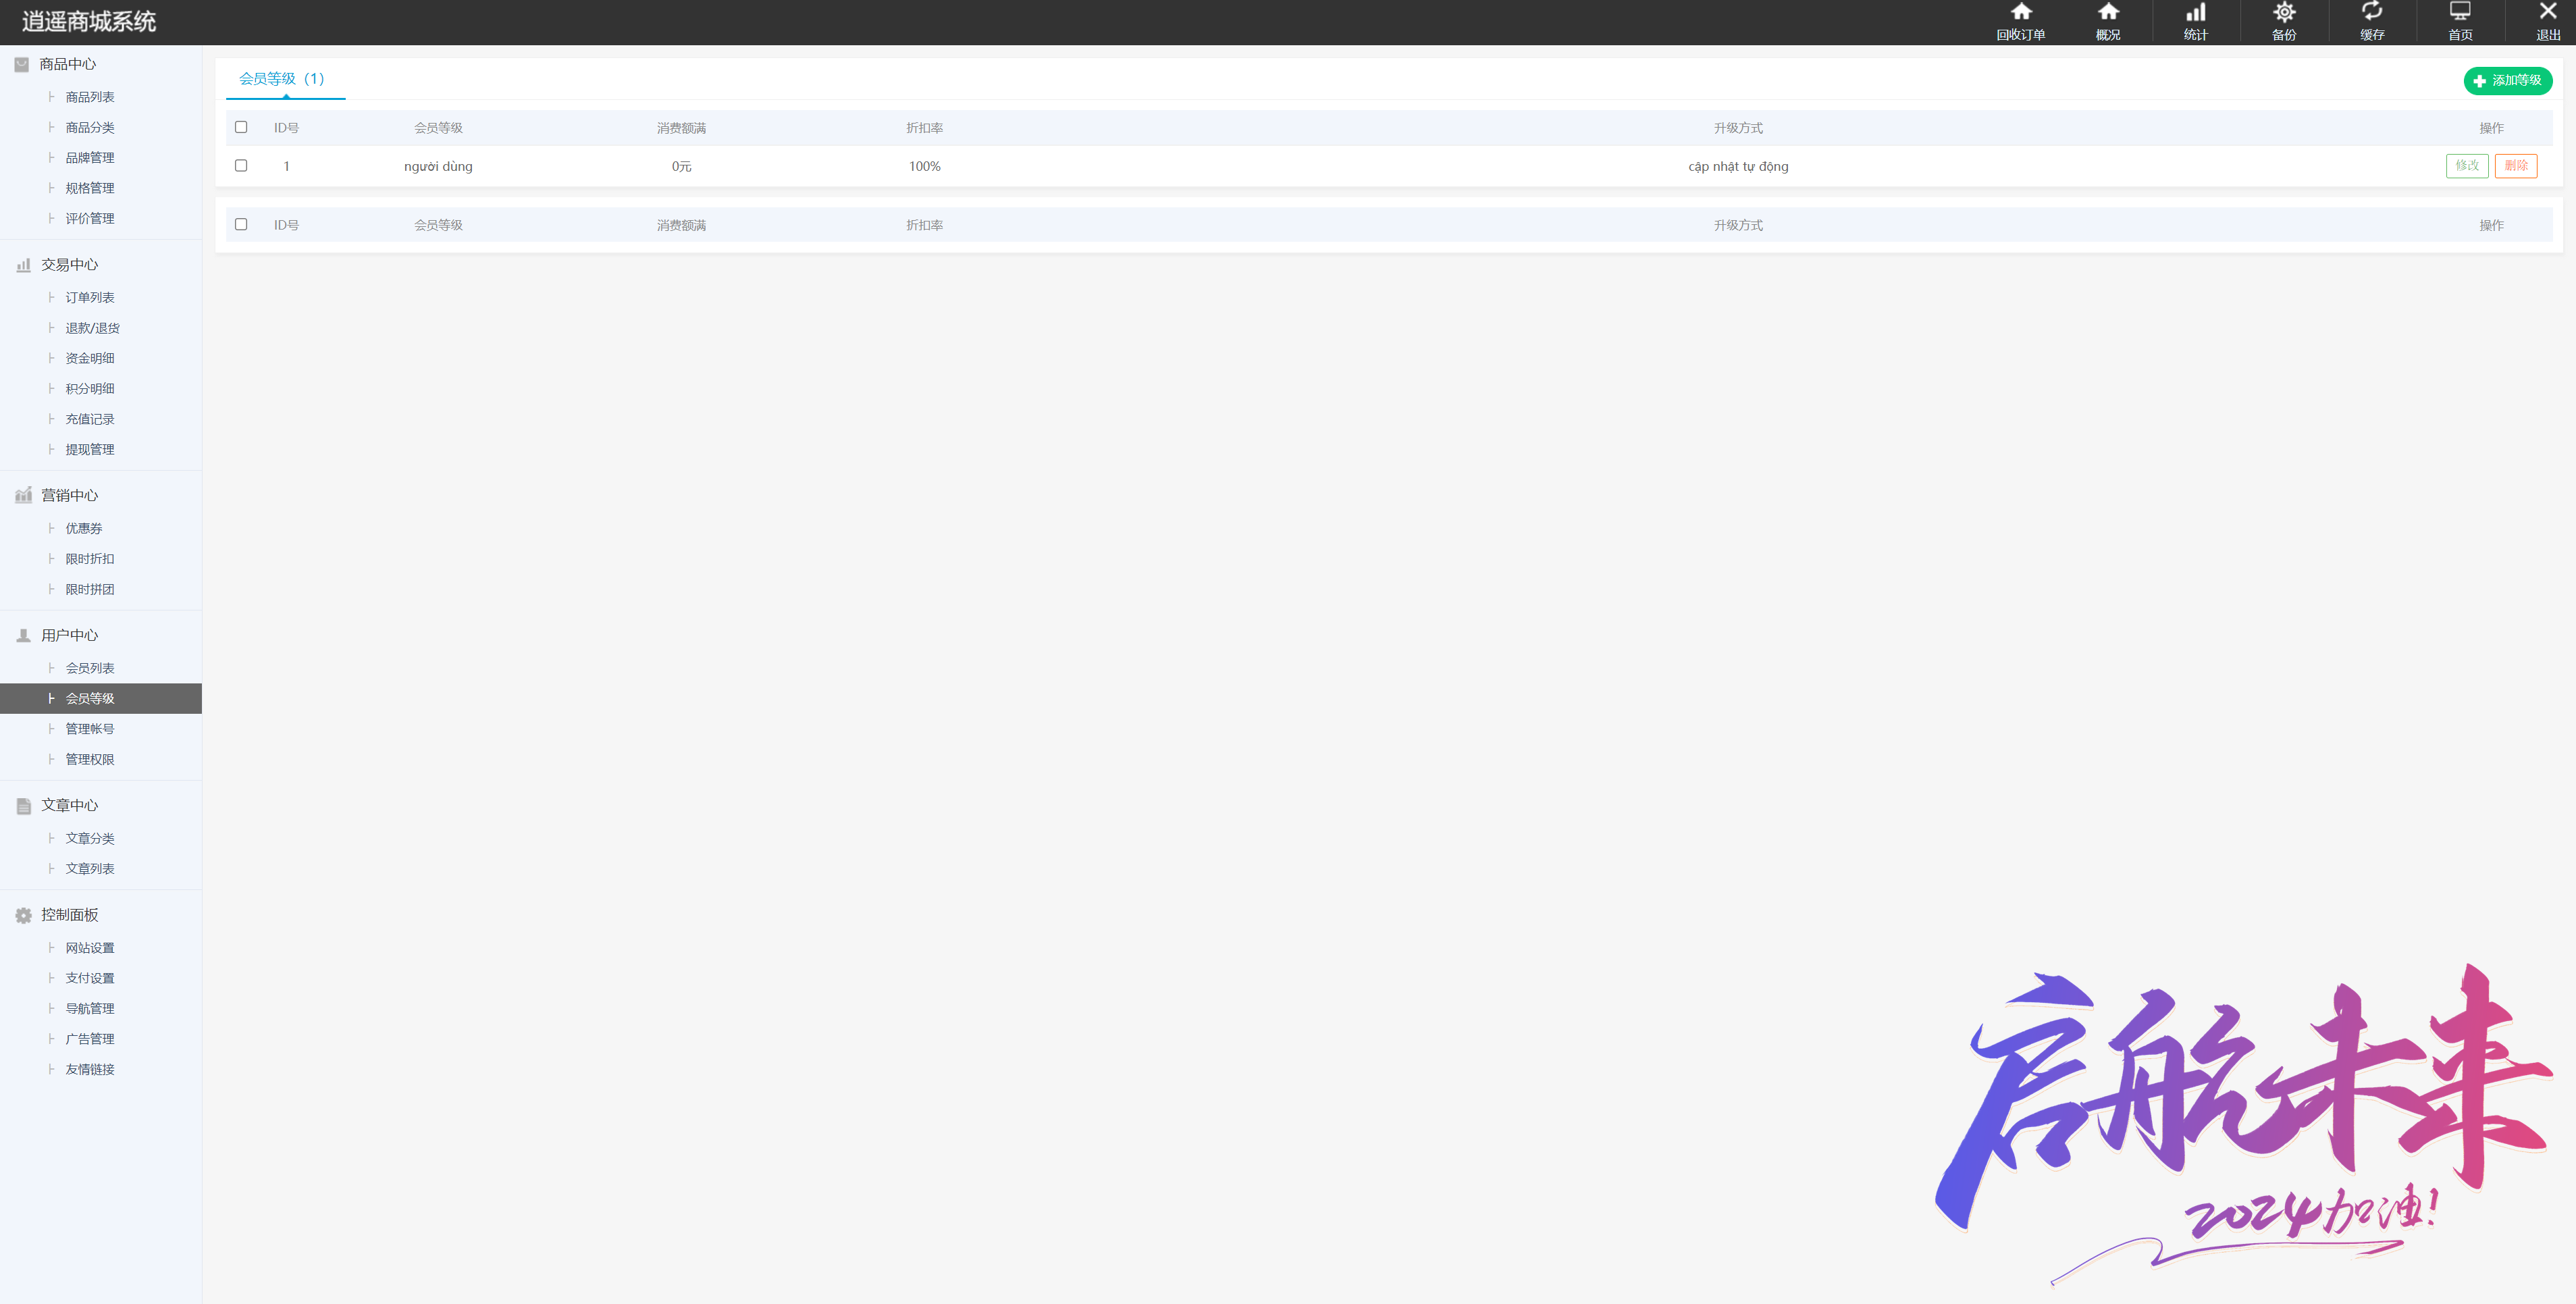Click the 交易中心 section heading

pos(70,265)
